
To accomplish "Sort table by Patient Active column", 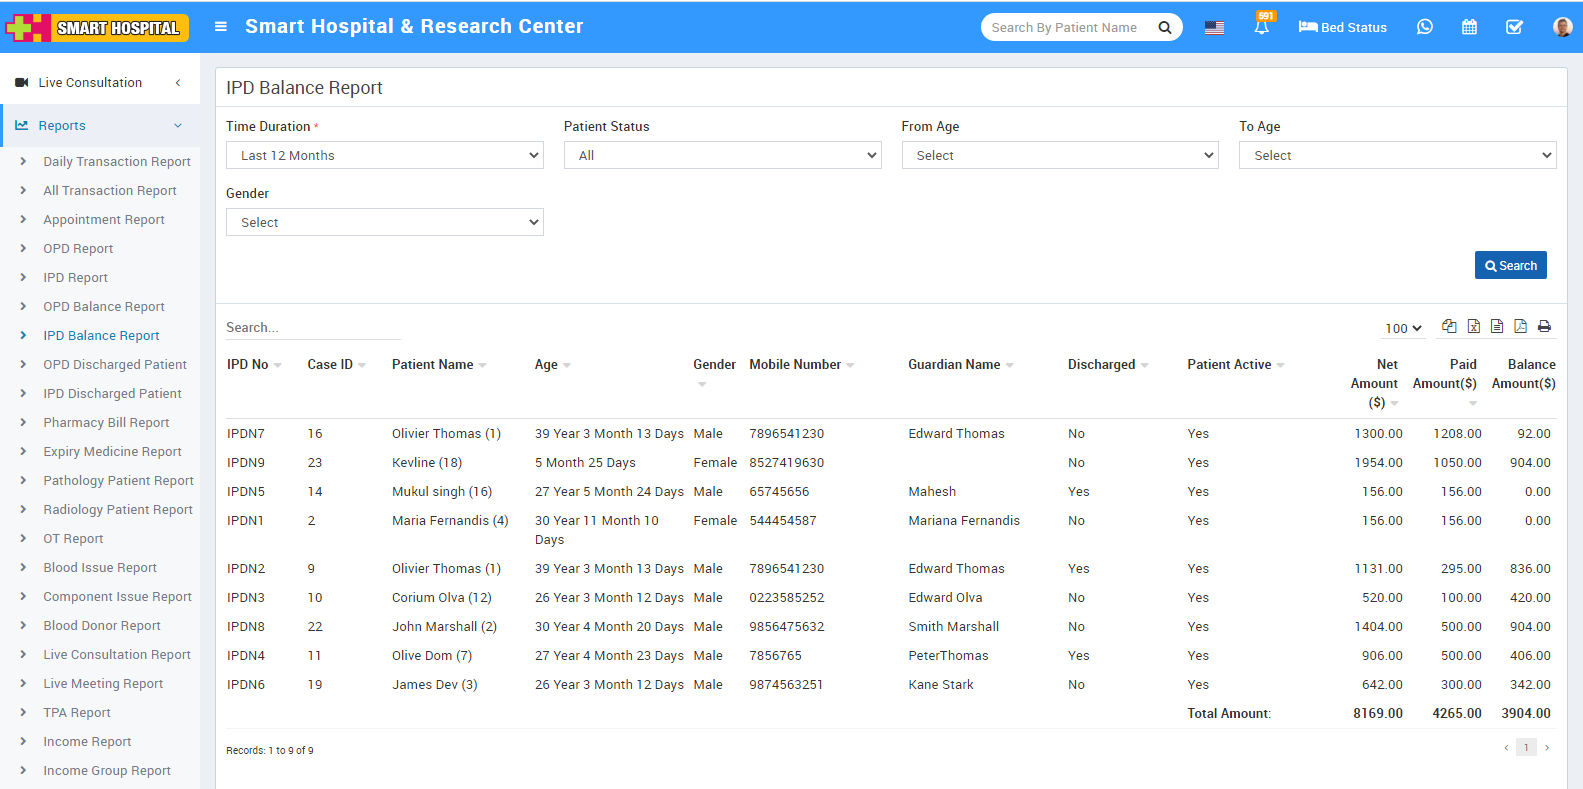I will click(x=1236, y=365).
